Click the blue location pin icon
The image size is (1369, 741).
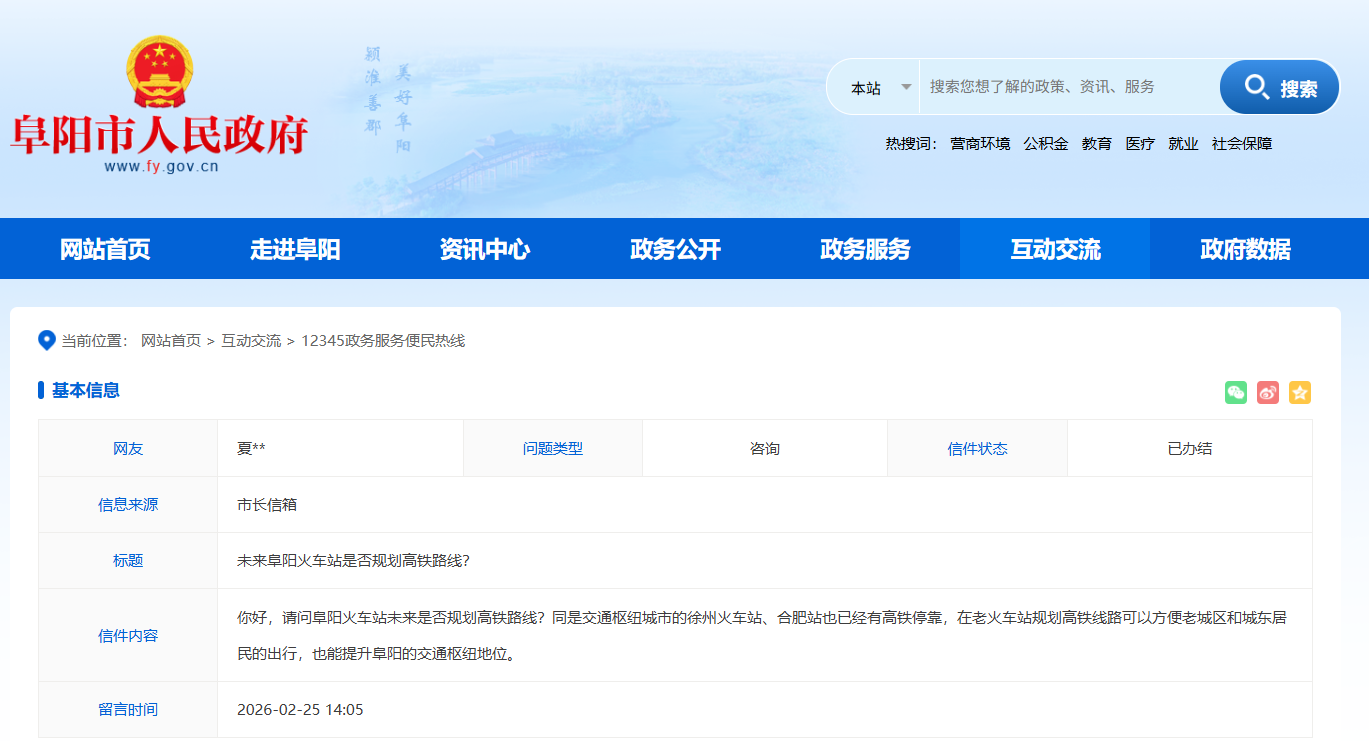tap(46, 340)
